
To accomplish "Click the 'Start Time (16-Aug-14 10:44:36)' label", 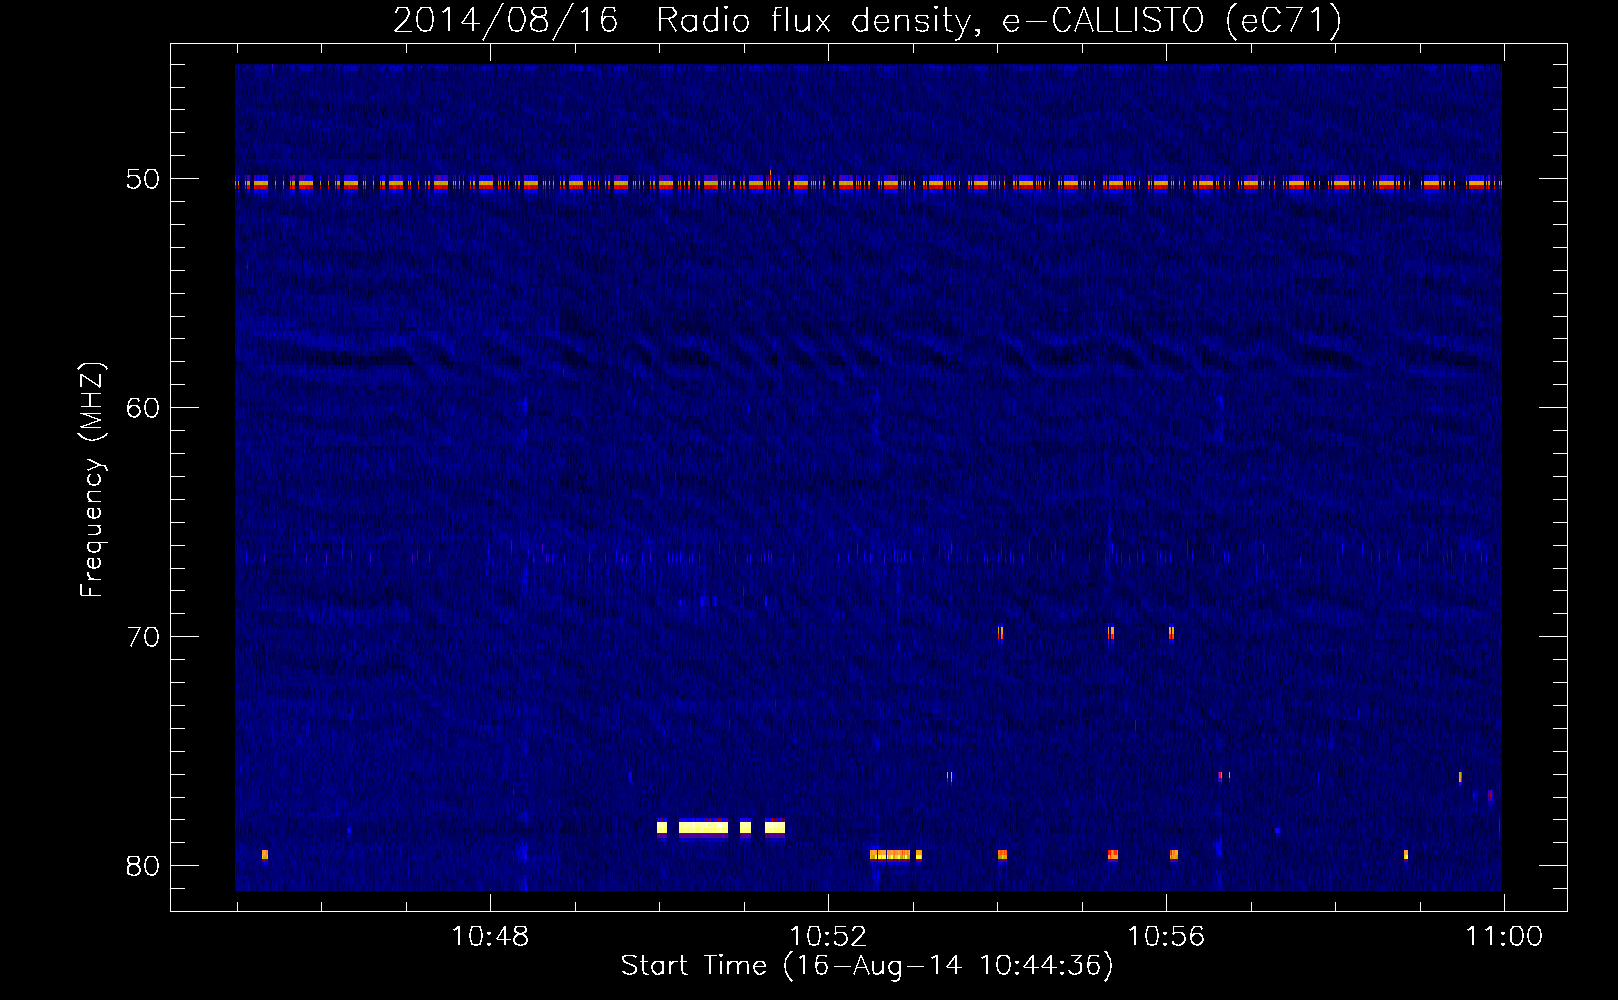I will (867, 966).
